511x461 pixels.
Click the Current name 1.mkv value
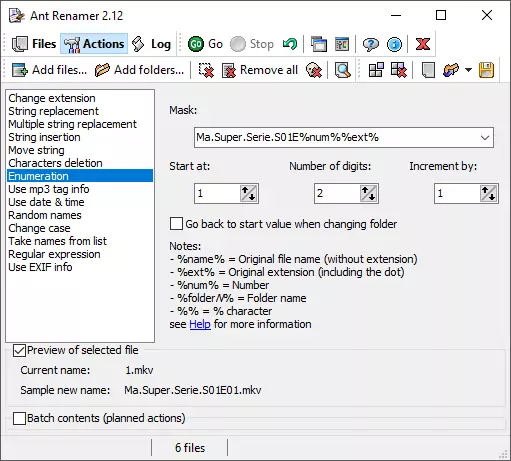pyautogui.click(x=139, y=370)
